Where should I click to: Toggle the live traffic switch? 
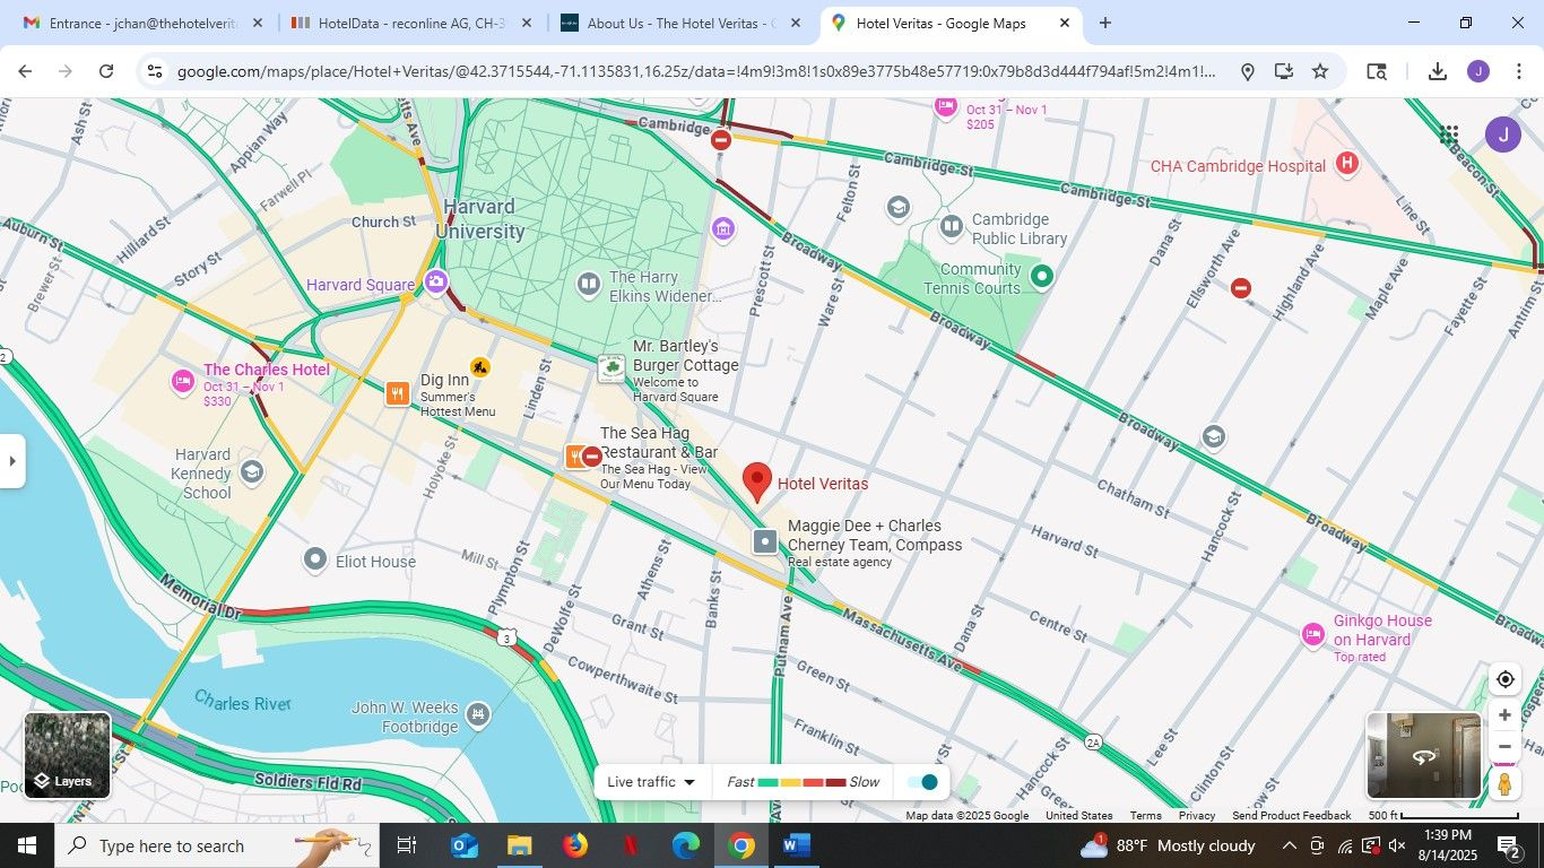tap(922, 782)
